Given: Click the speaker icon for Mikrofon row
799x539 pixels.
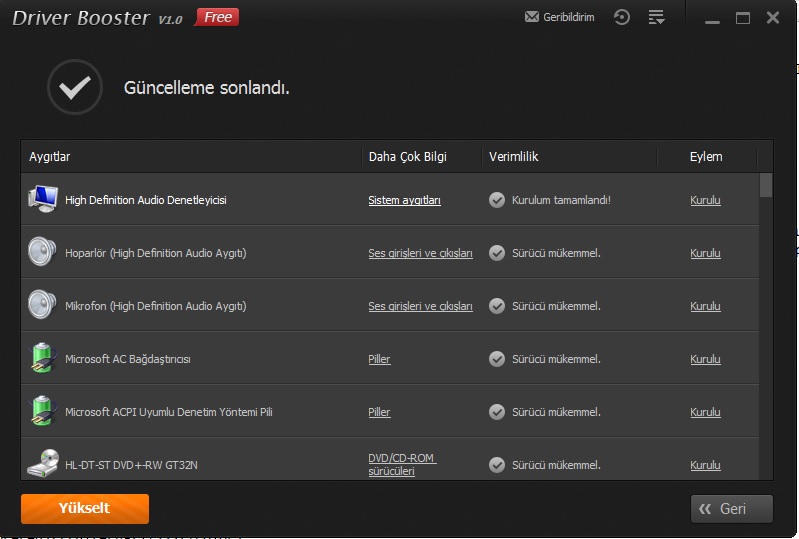Looking at the screenshot, I should tap(42, 305).
